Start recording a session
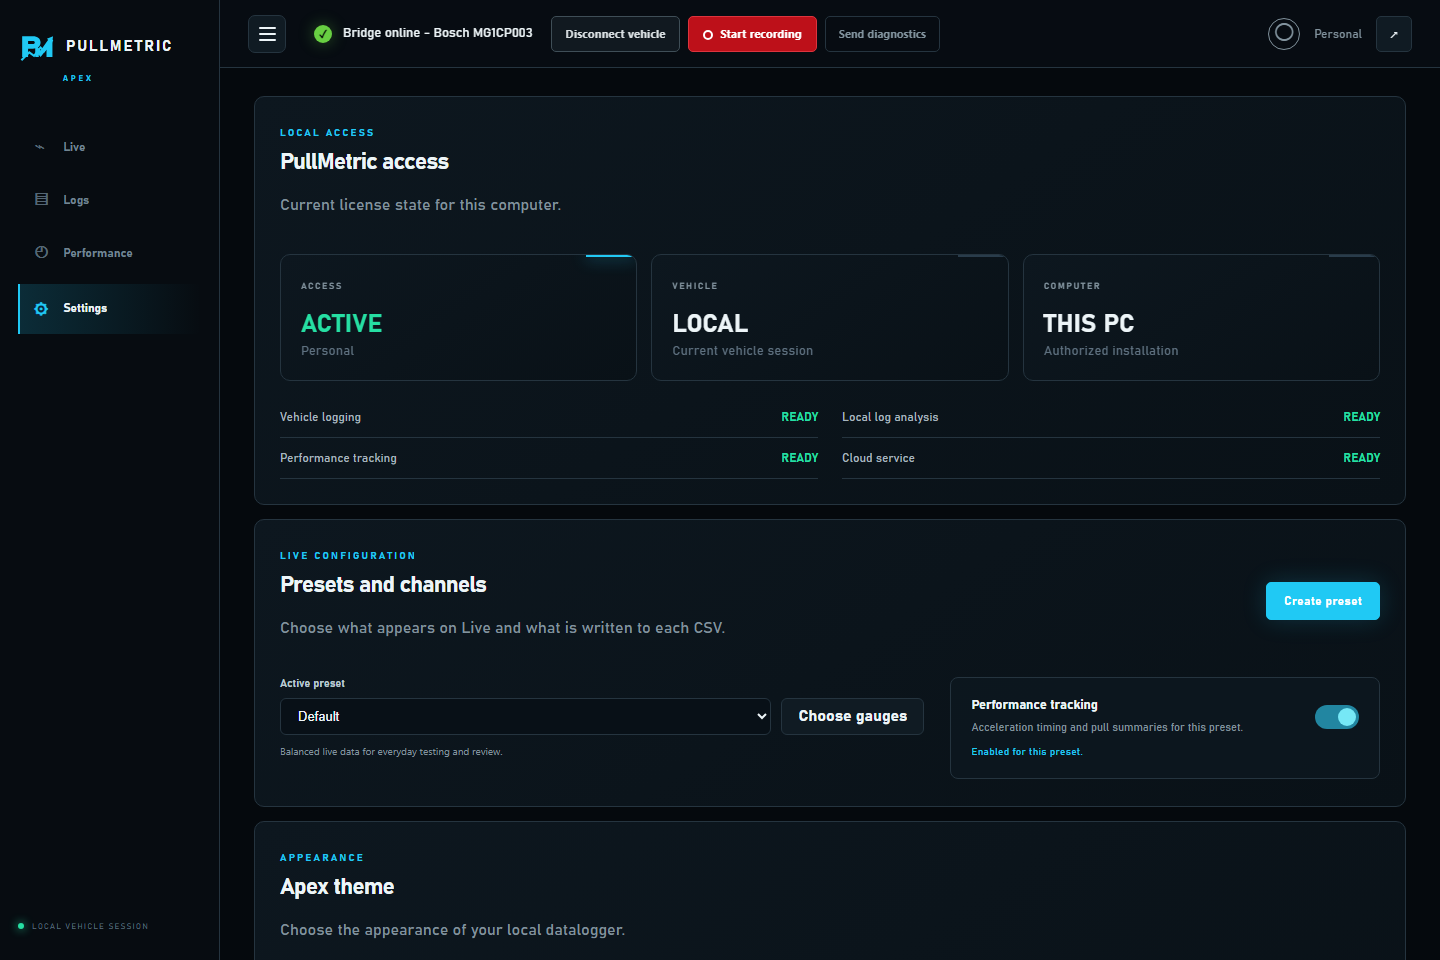Screen dimensions: 1440x960 pos(752,34)
